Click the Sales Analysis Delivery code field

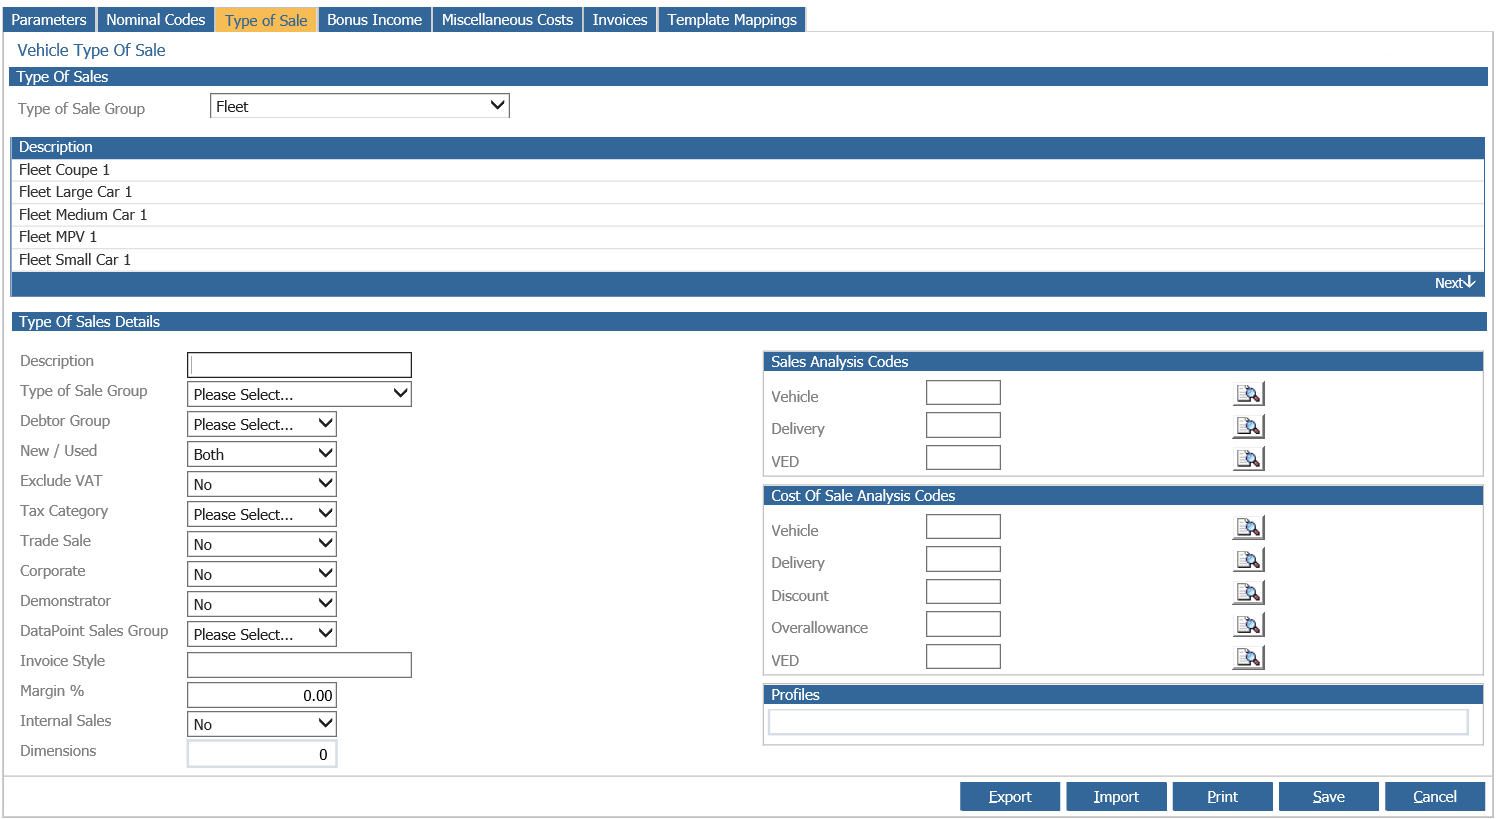pos(963,425)
